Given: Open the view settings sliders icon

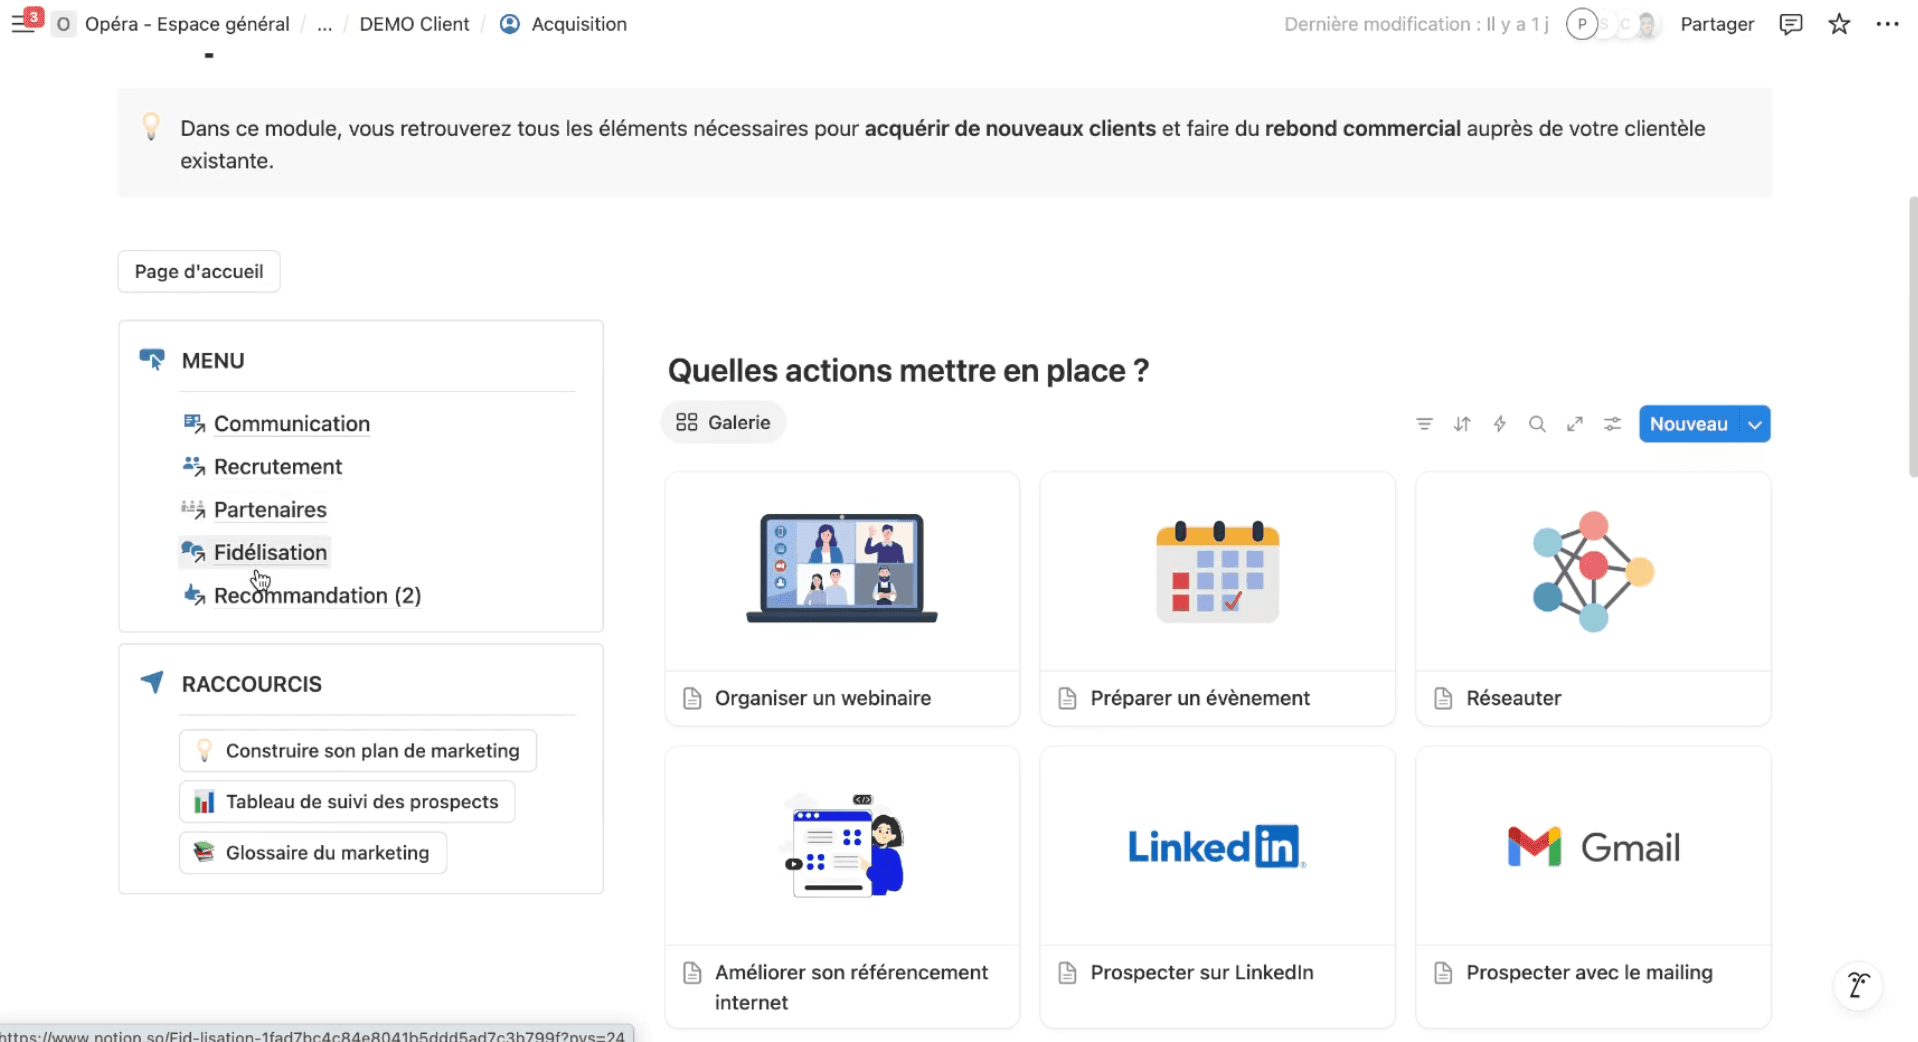Looking at the screenshot, I should coord(1612,424).
